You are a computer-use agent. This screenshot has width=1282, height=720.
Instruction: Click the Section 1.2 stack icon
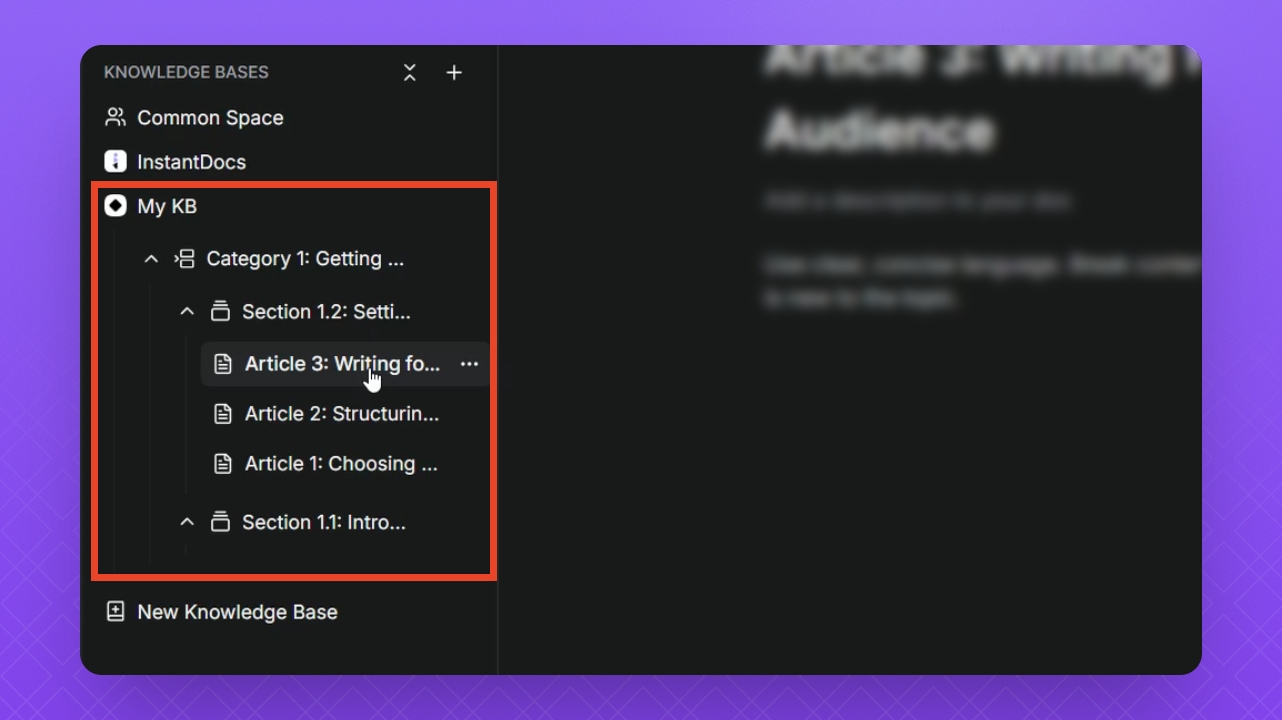(221, 312)
